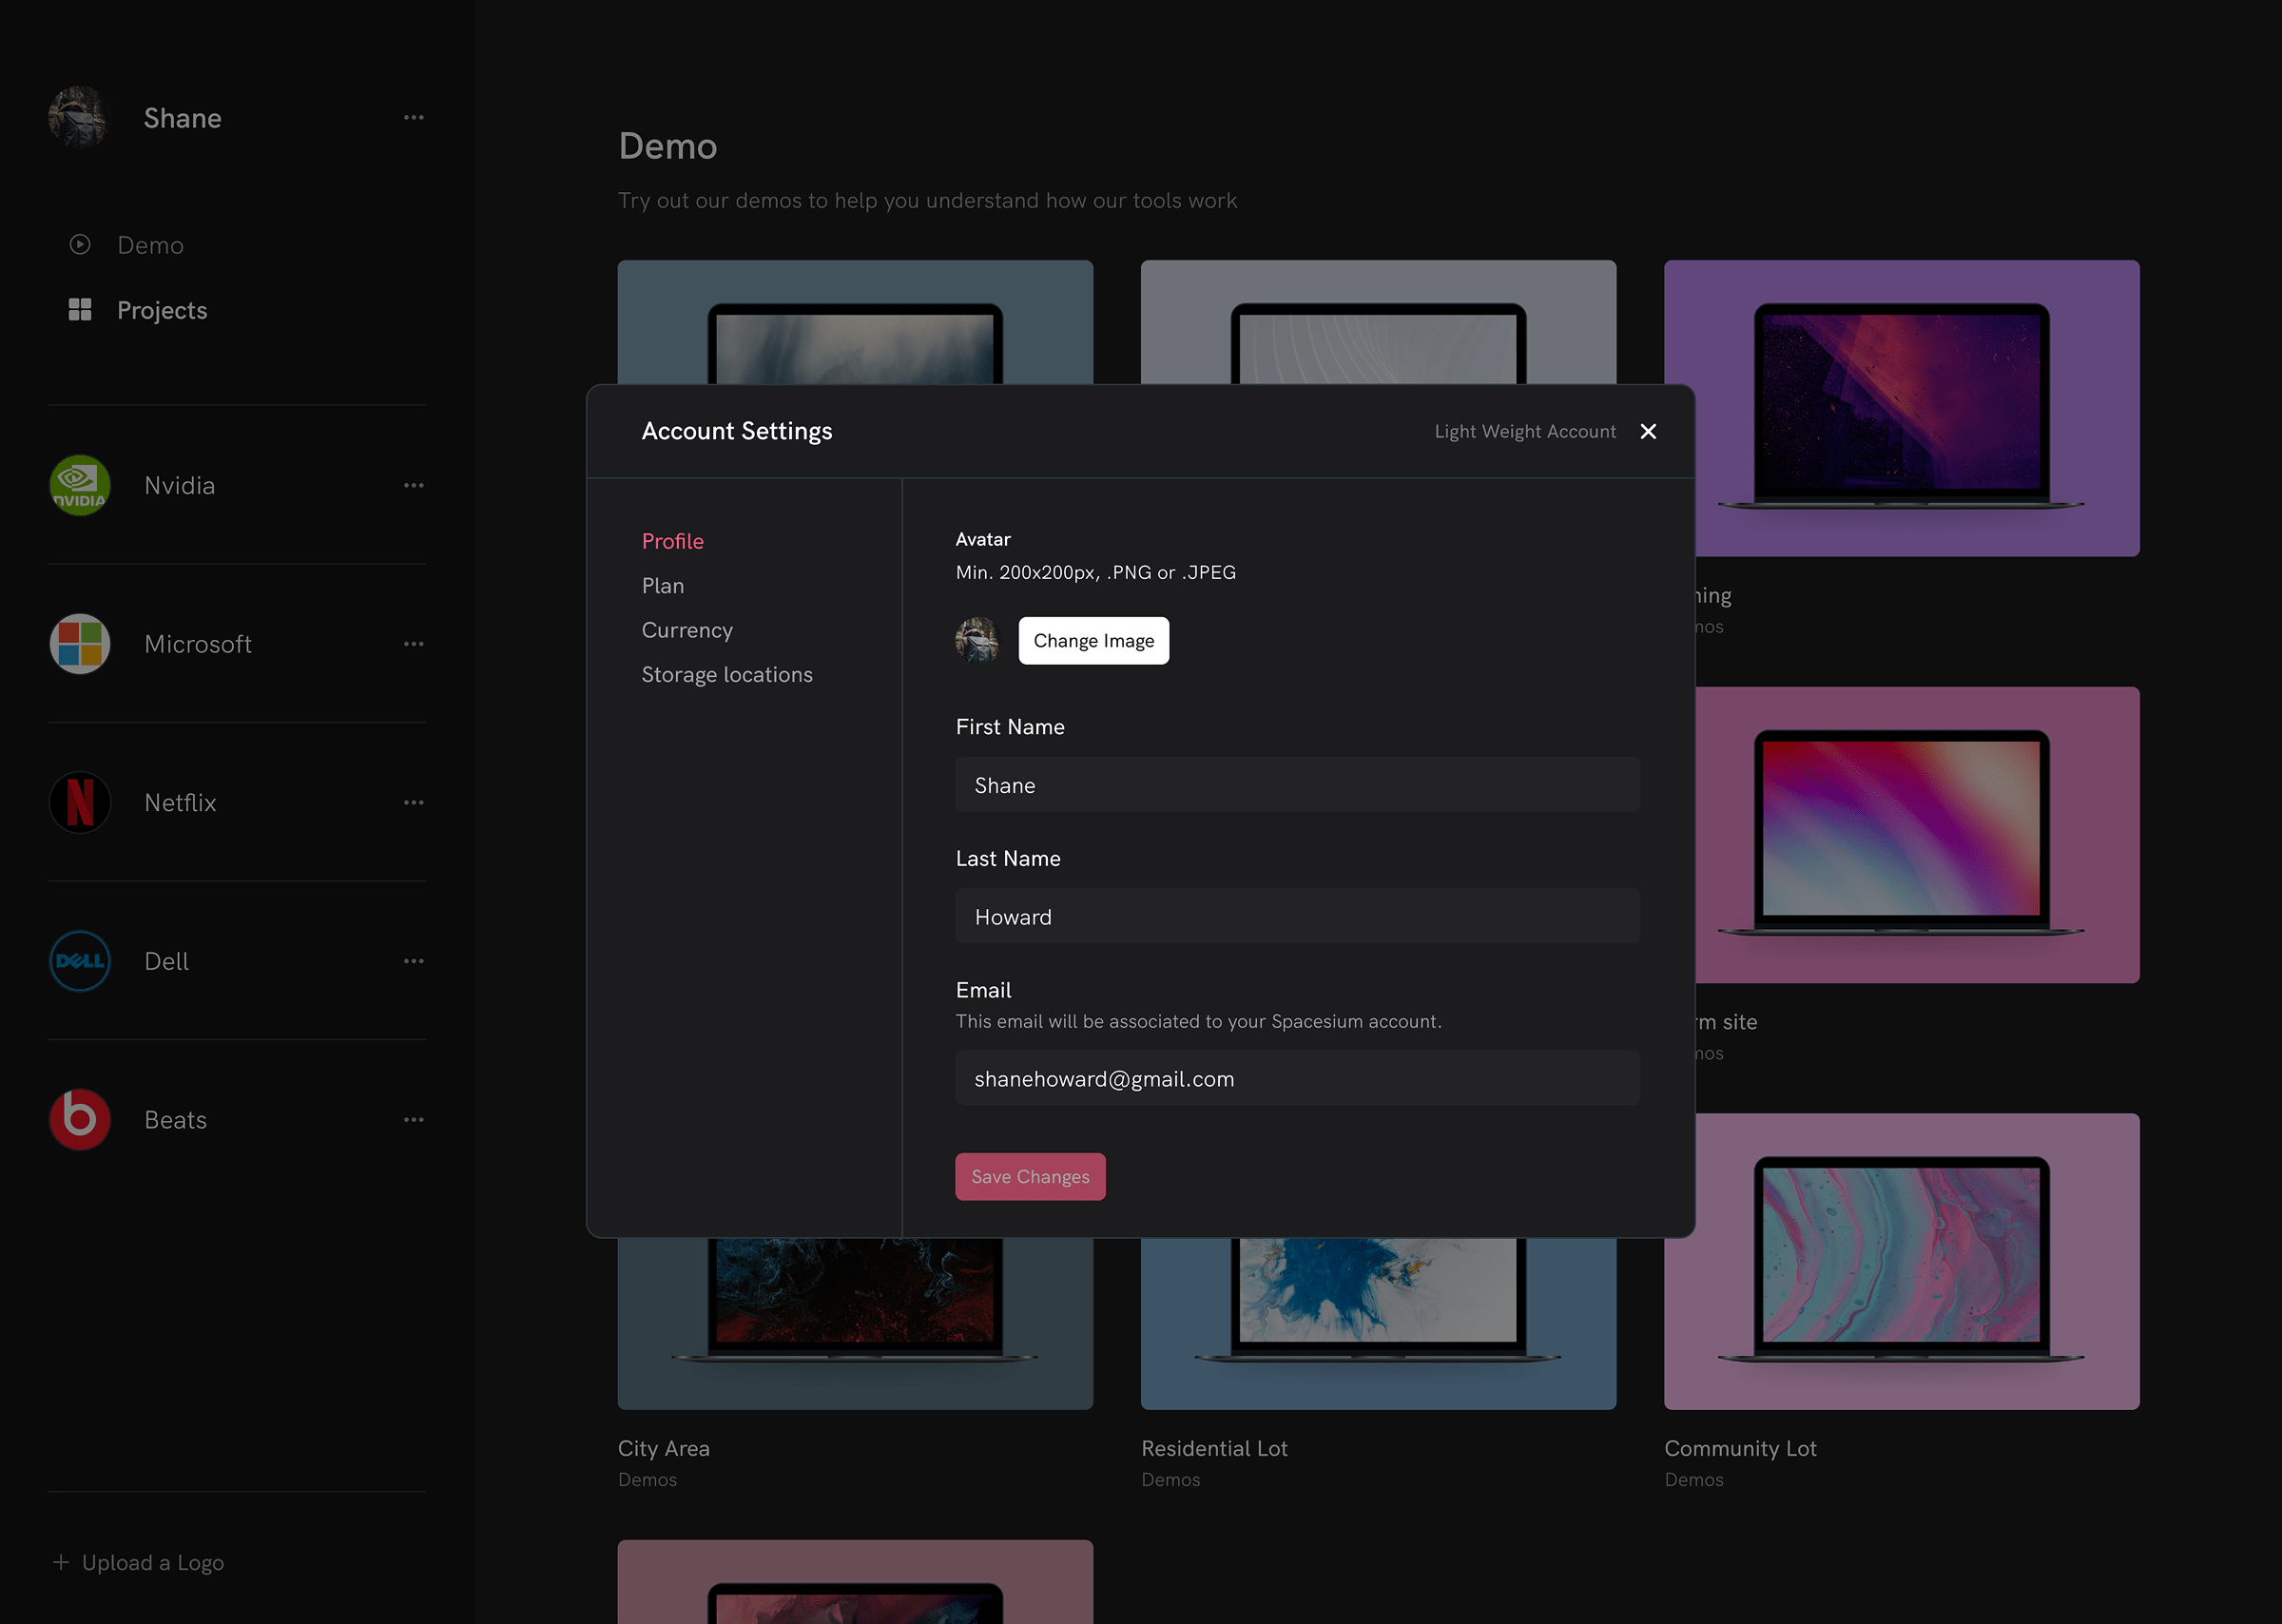Click the avatar thumbnail next to Change Image
Screen dimensions: 2282x1624
click(977, 640)
